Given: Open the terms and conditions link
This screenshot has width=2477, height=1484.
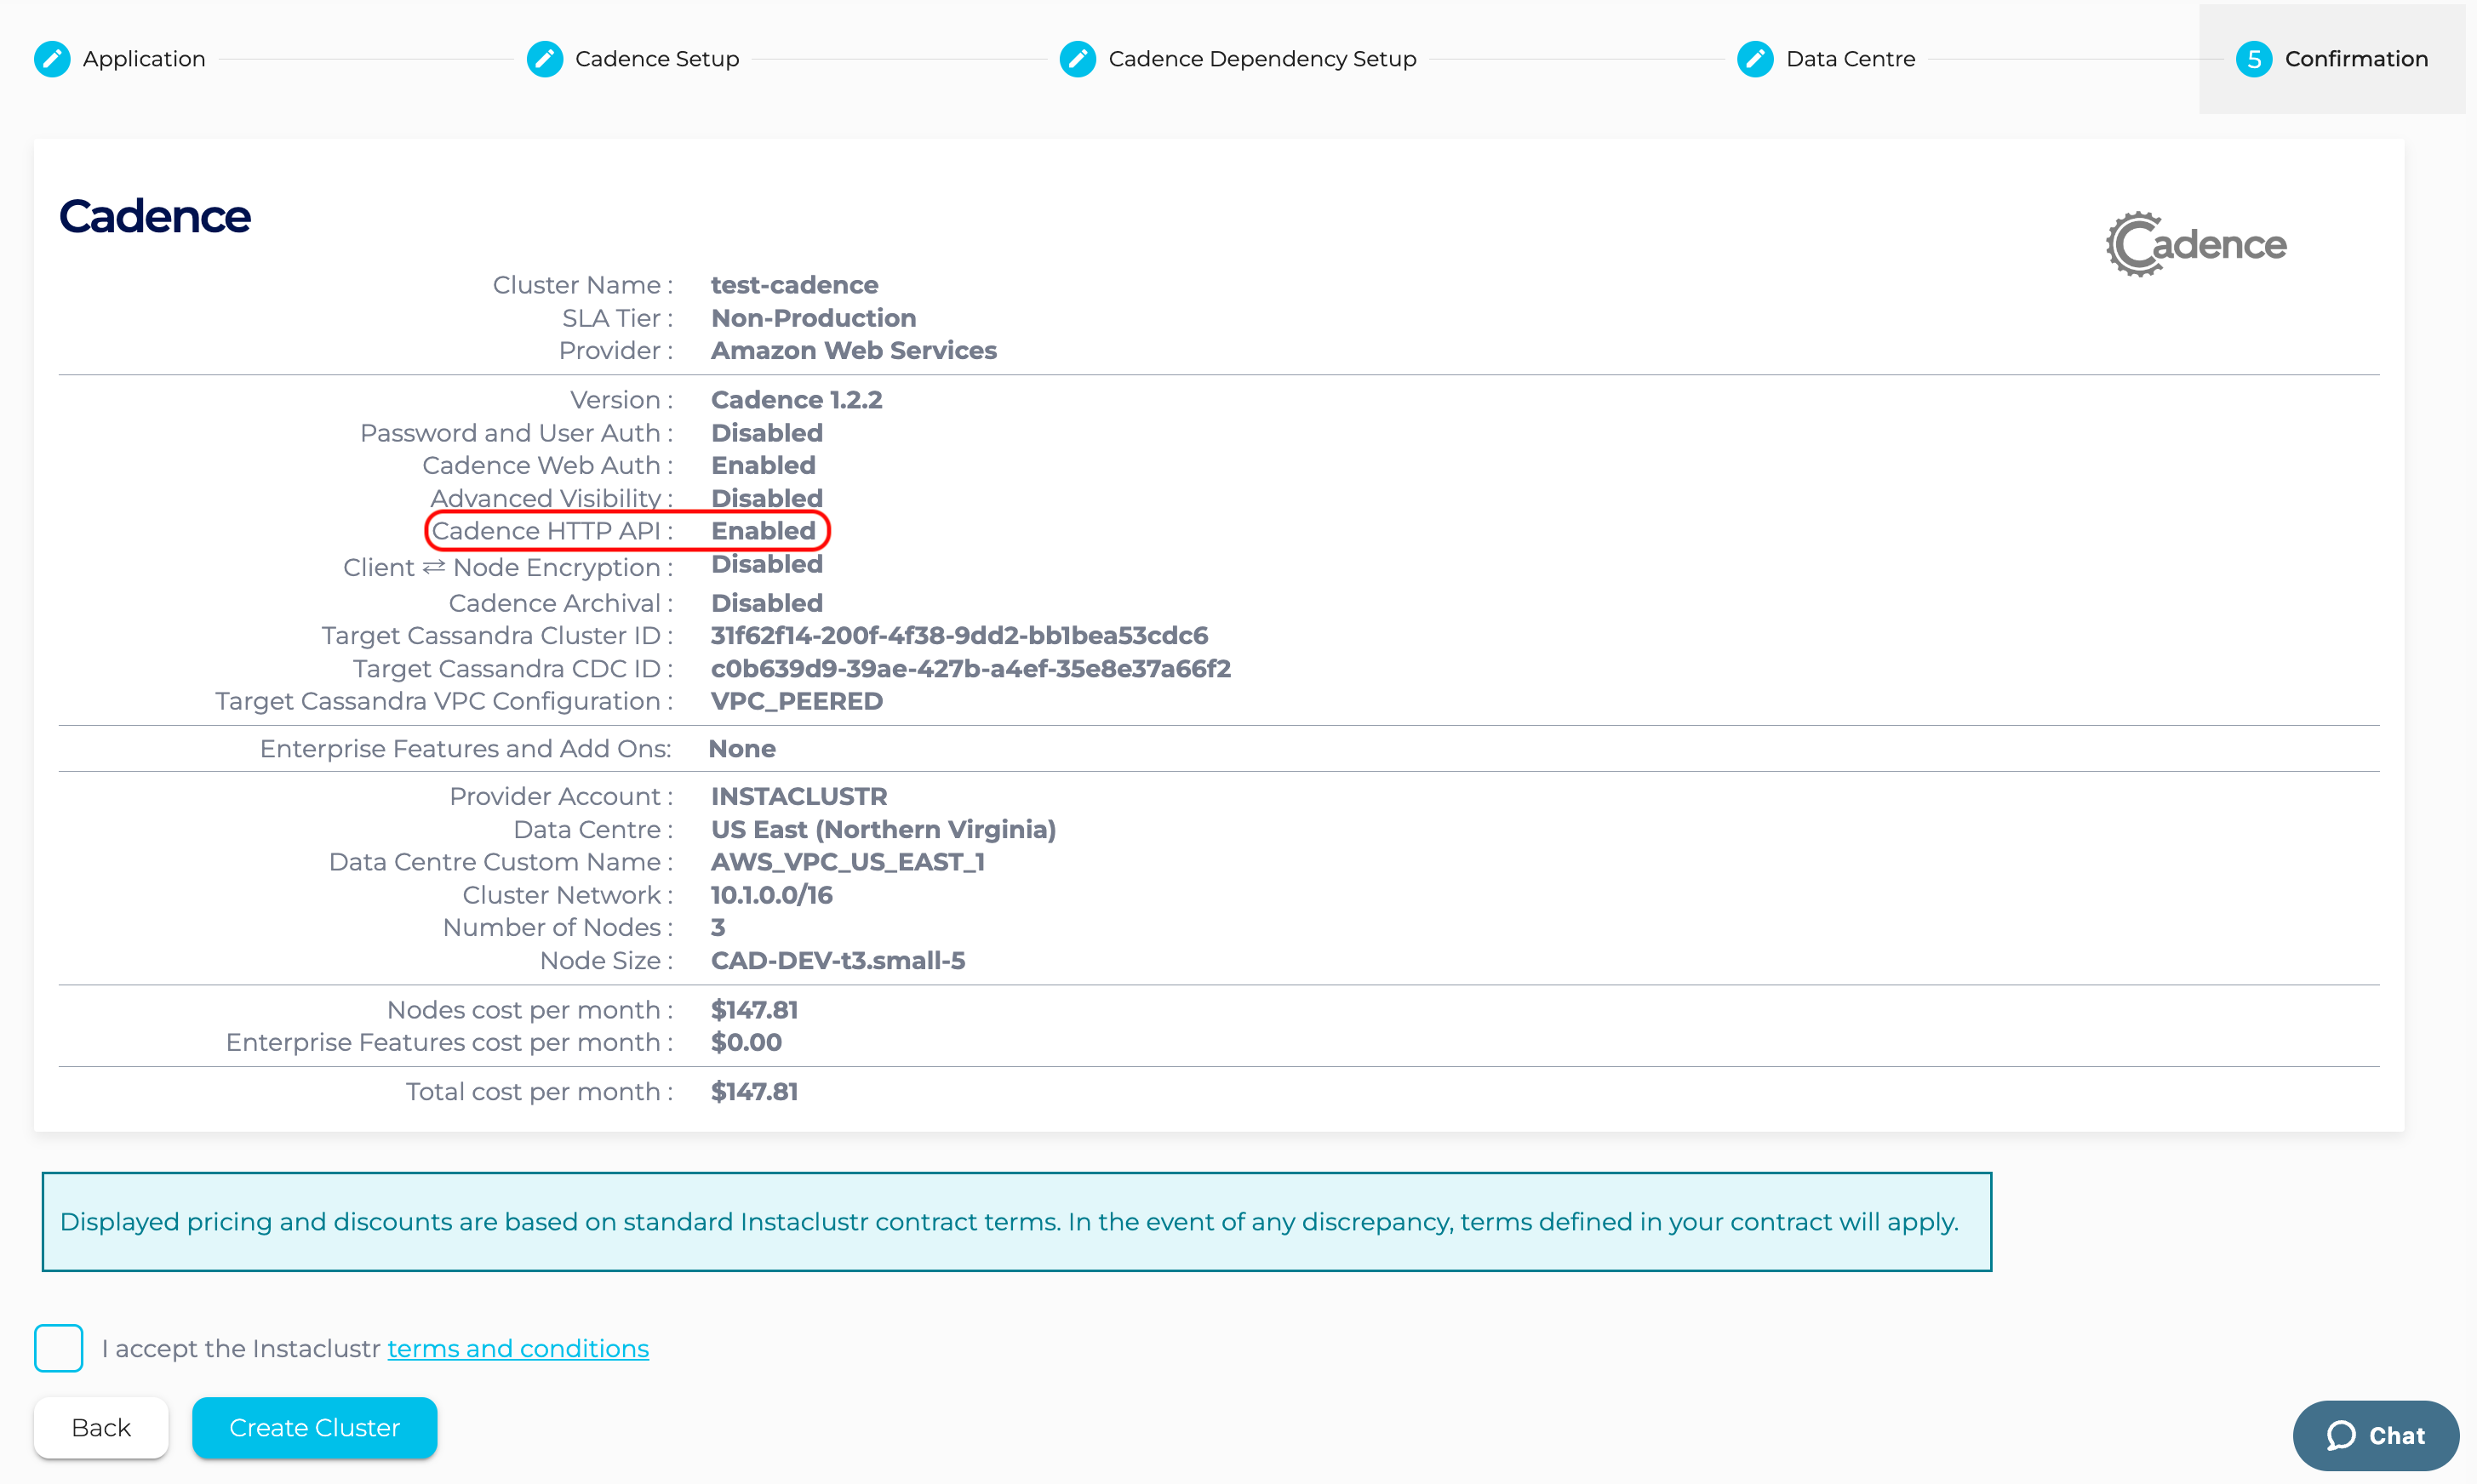Looking at the screenshot, I should (x=518, y=1348).
